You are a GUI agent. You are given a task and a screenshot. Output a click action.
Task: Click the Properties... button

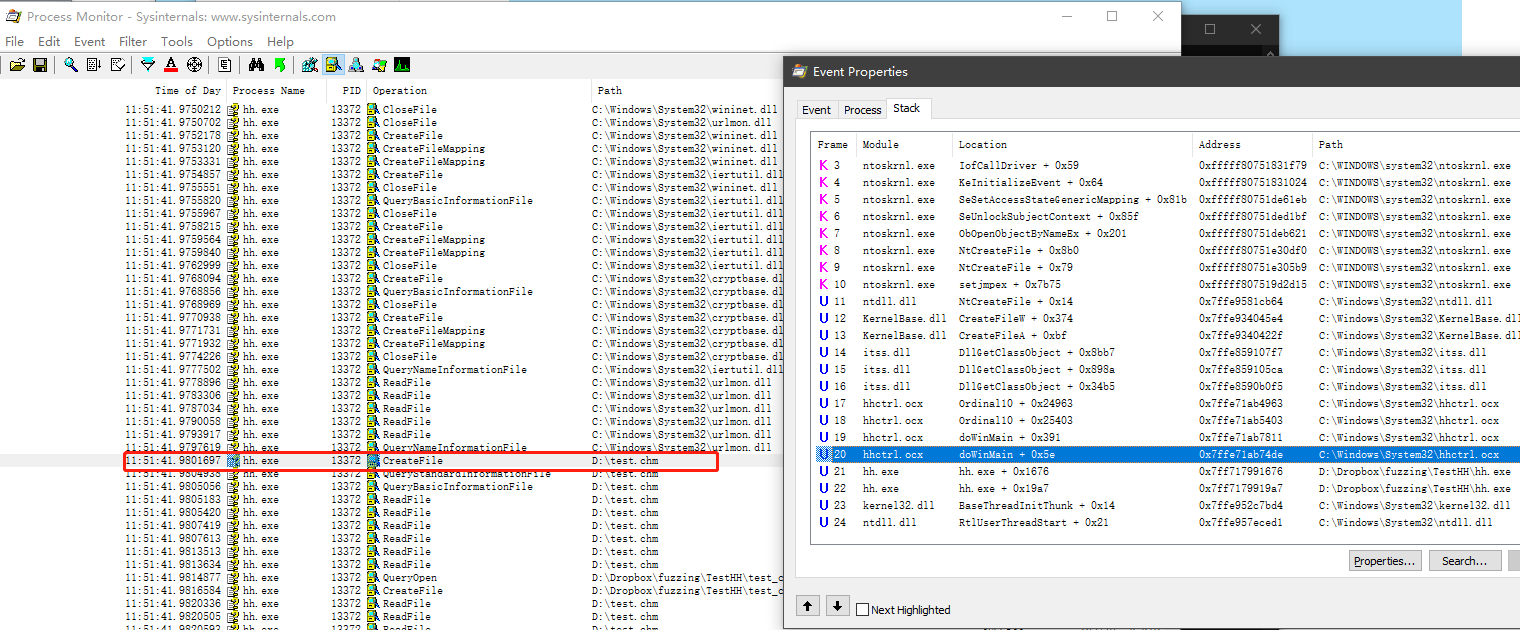[1385, 561]
